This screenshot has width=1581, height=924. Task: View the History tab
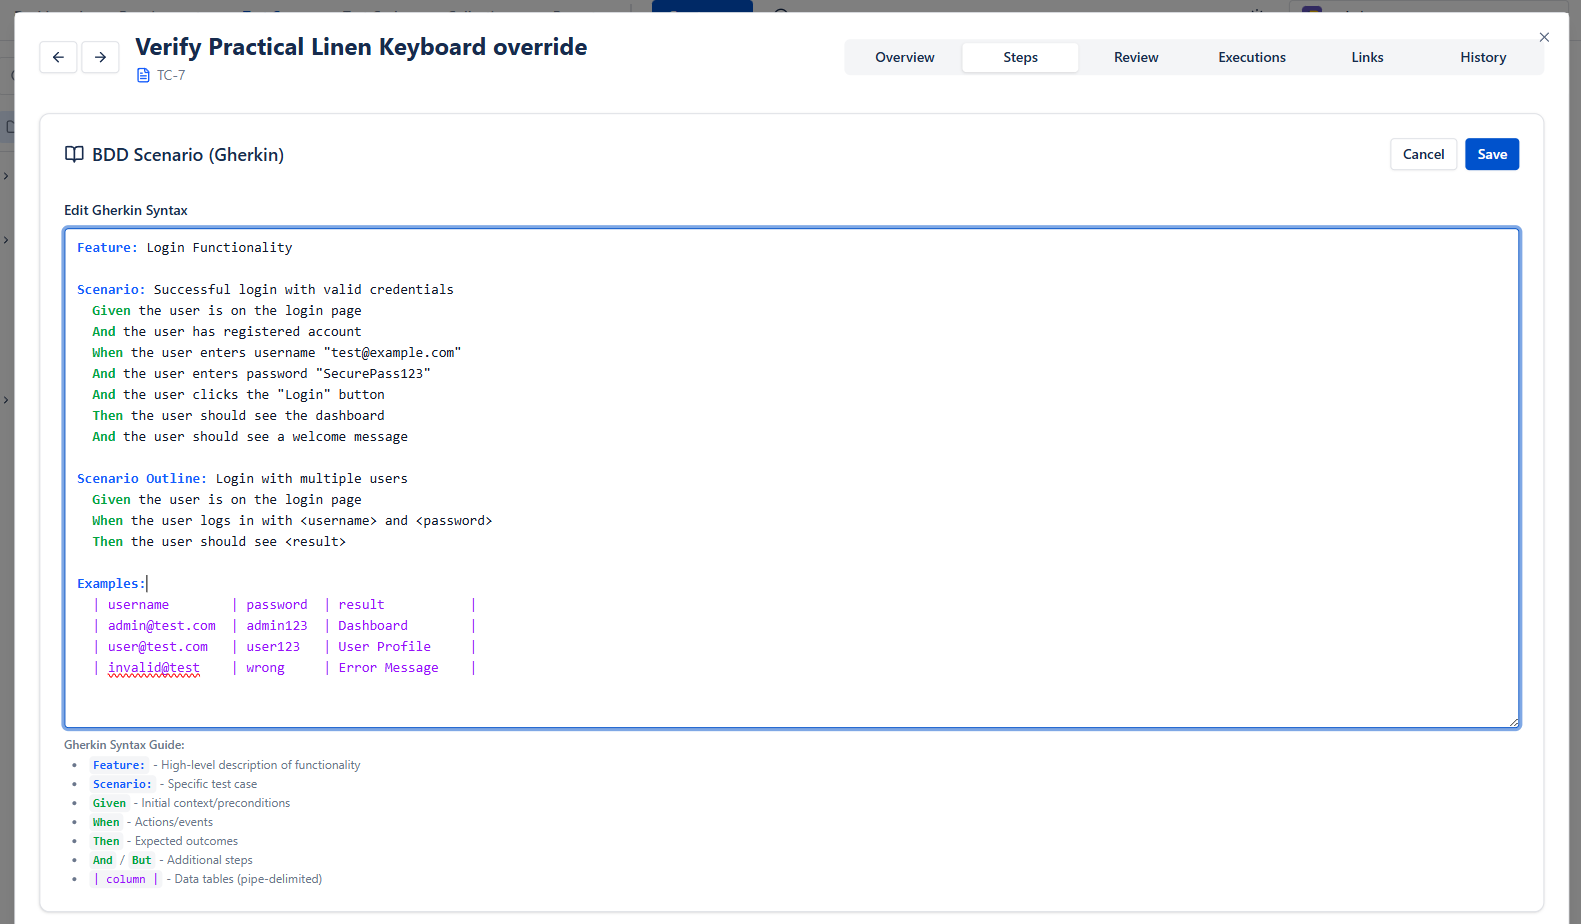1482,58
